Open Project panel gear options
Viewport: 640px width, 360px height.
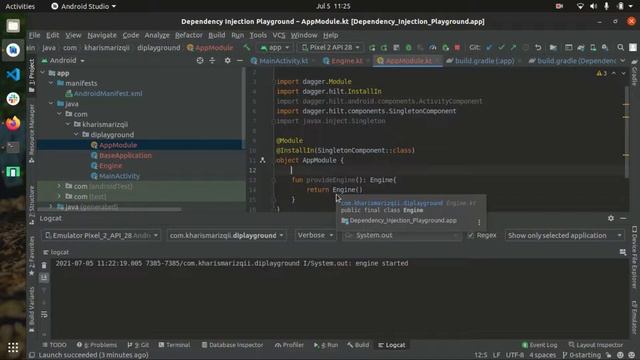(227, 60)
